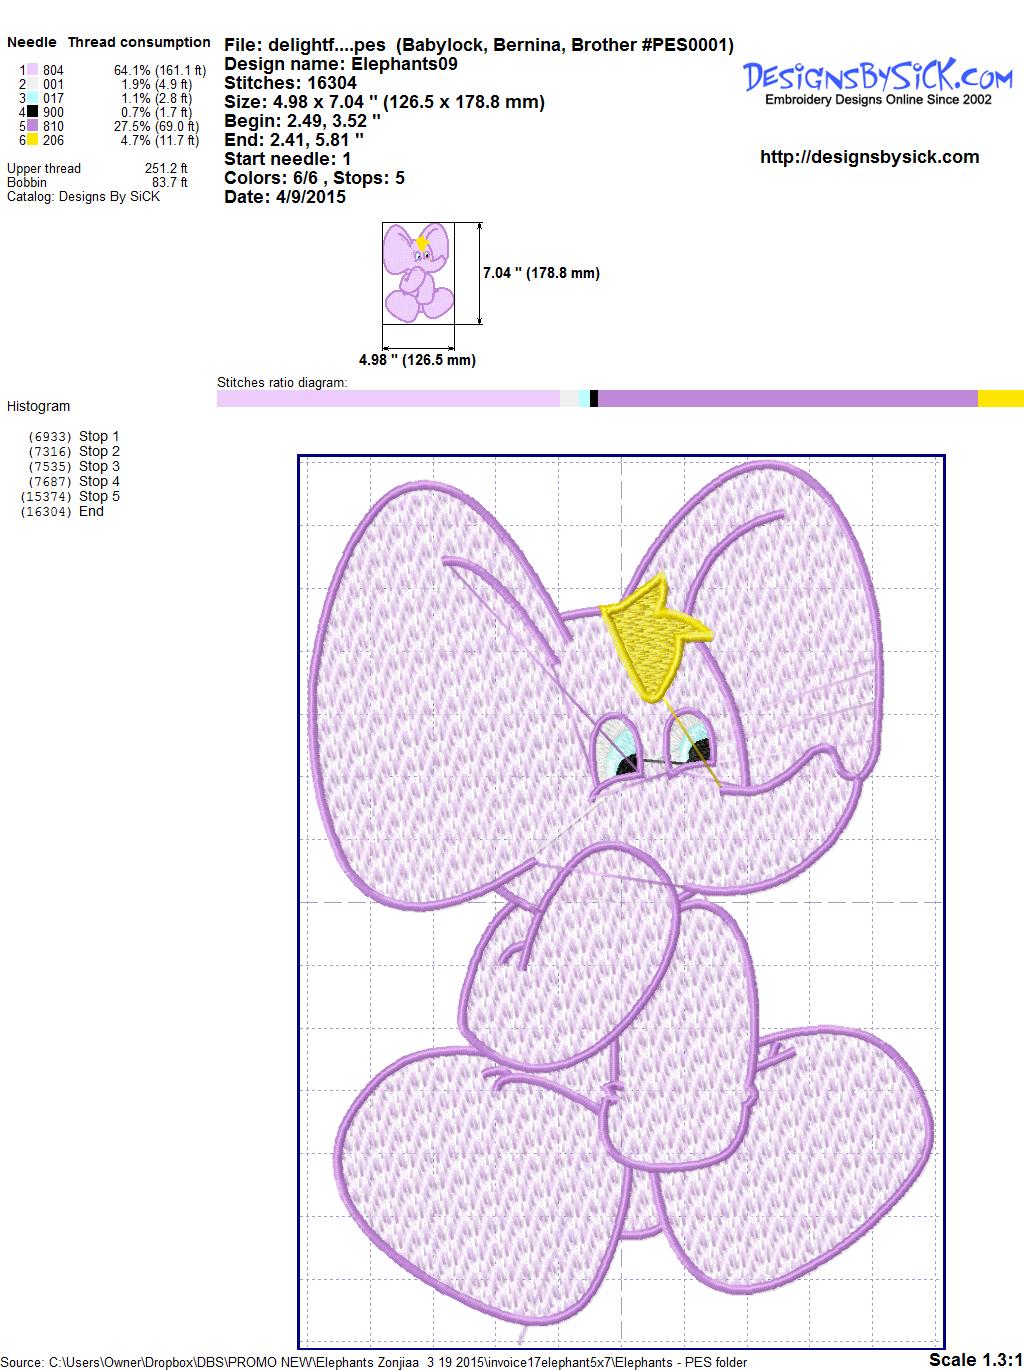Click the yellow segment of stitches ratio bar
This screenshot has width=1024, height=1370.
pyautogui.click(x=1000, y=399)
